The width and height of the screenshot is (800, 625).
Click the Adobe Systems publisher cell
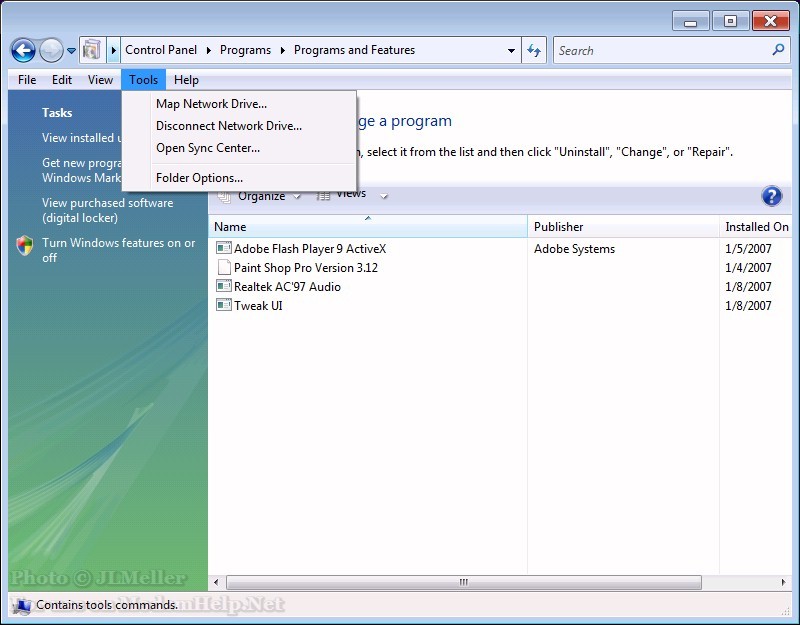point(574,249)
